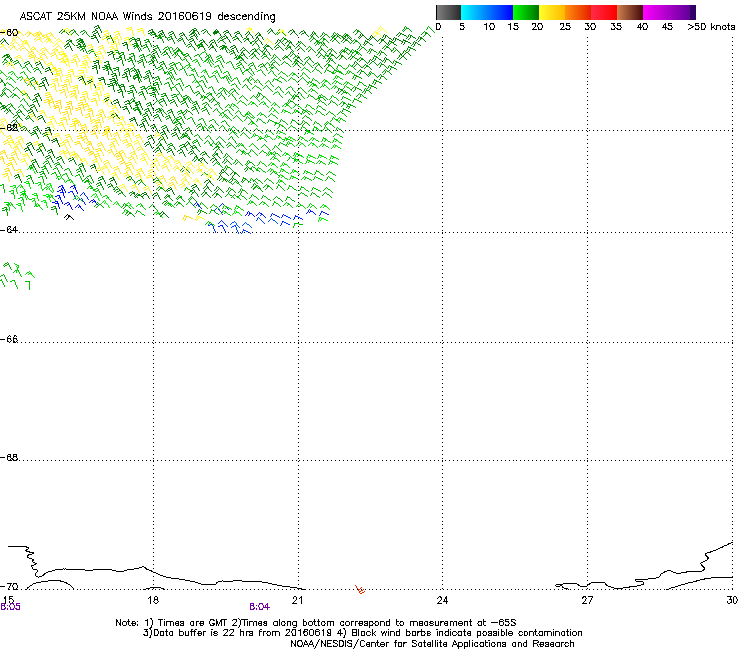
Task: Click the '15' longitude label on the bottom axis
Action: (8, 599)
